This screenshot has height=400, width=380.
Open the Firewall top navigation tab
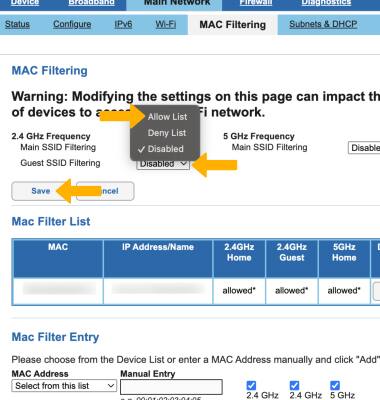tap(256, 3)
